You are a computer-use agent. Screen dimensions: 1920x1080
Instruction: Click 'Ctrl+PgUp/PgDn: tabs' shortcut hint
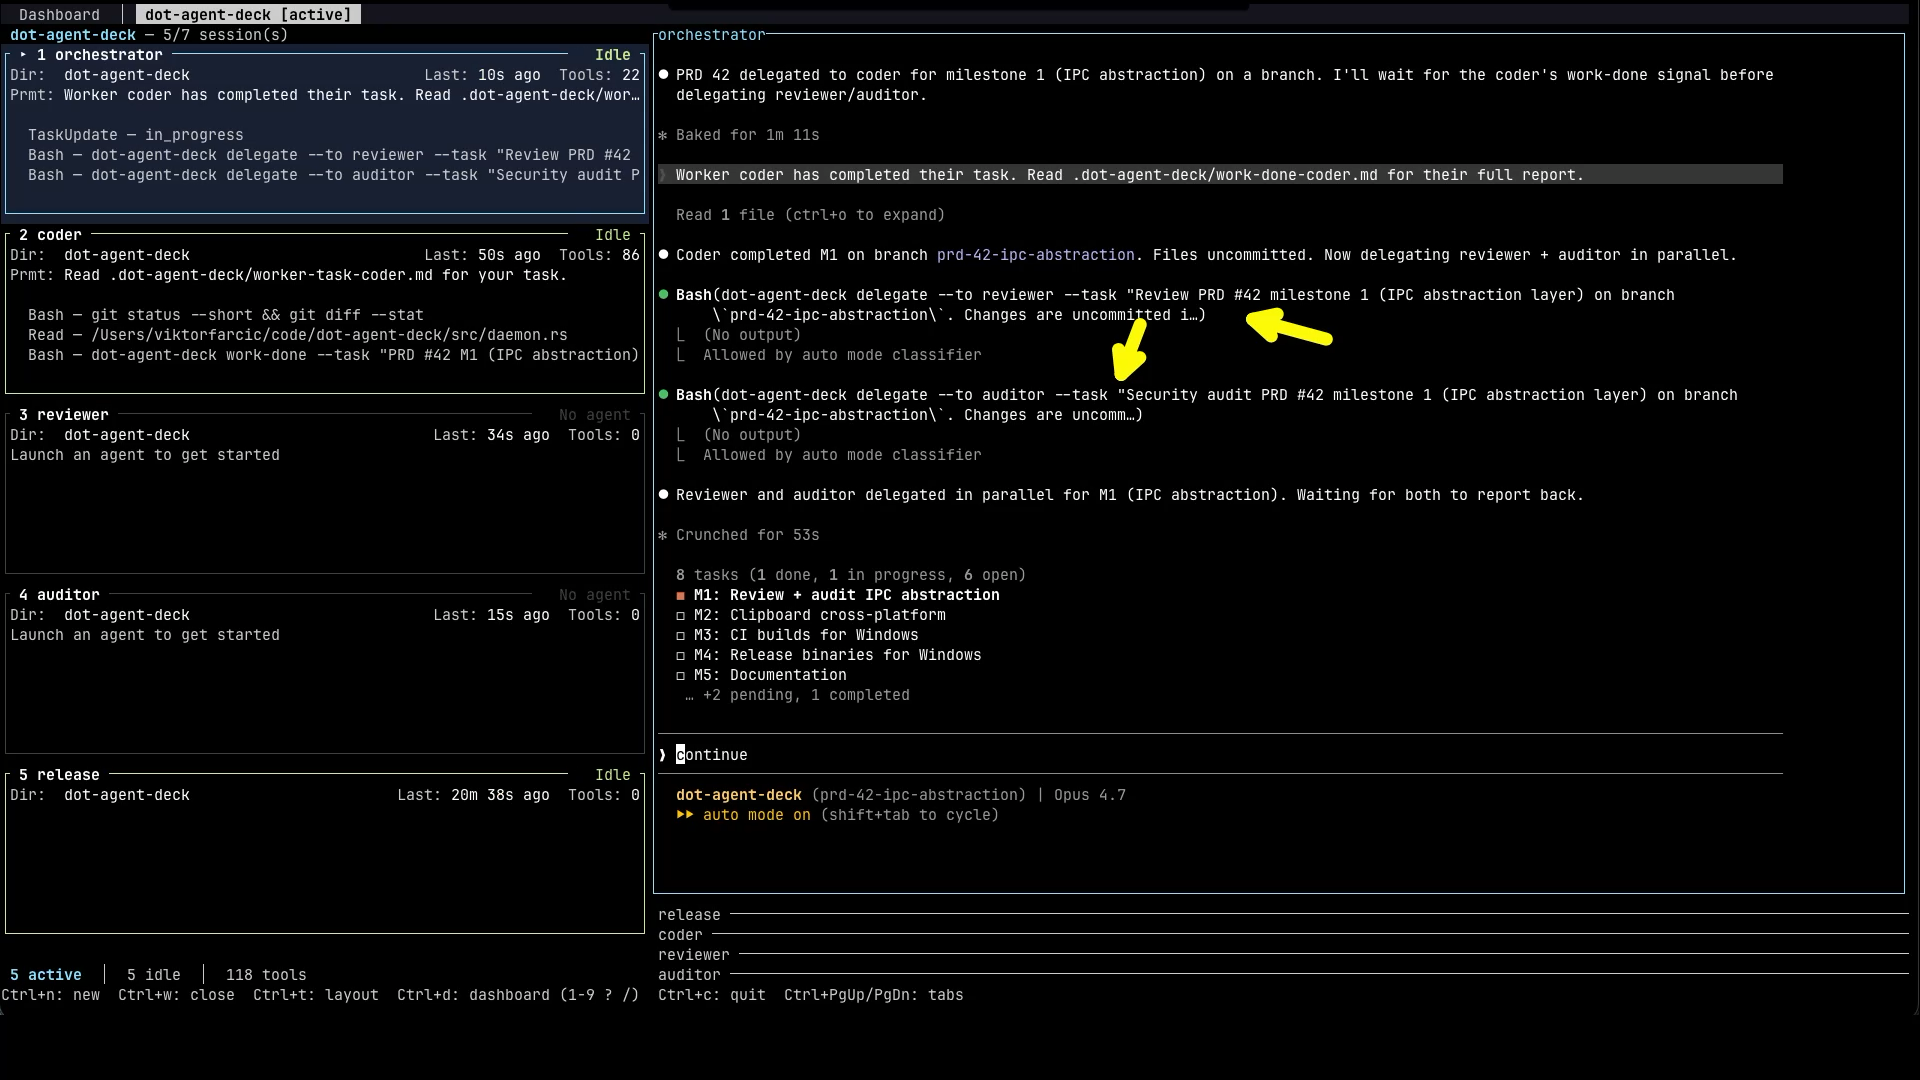[874, 995]
